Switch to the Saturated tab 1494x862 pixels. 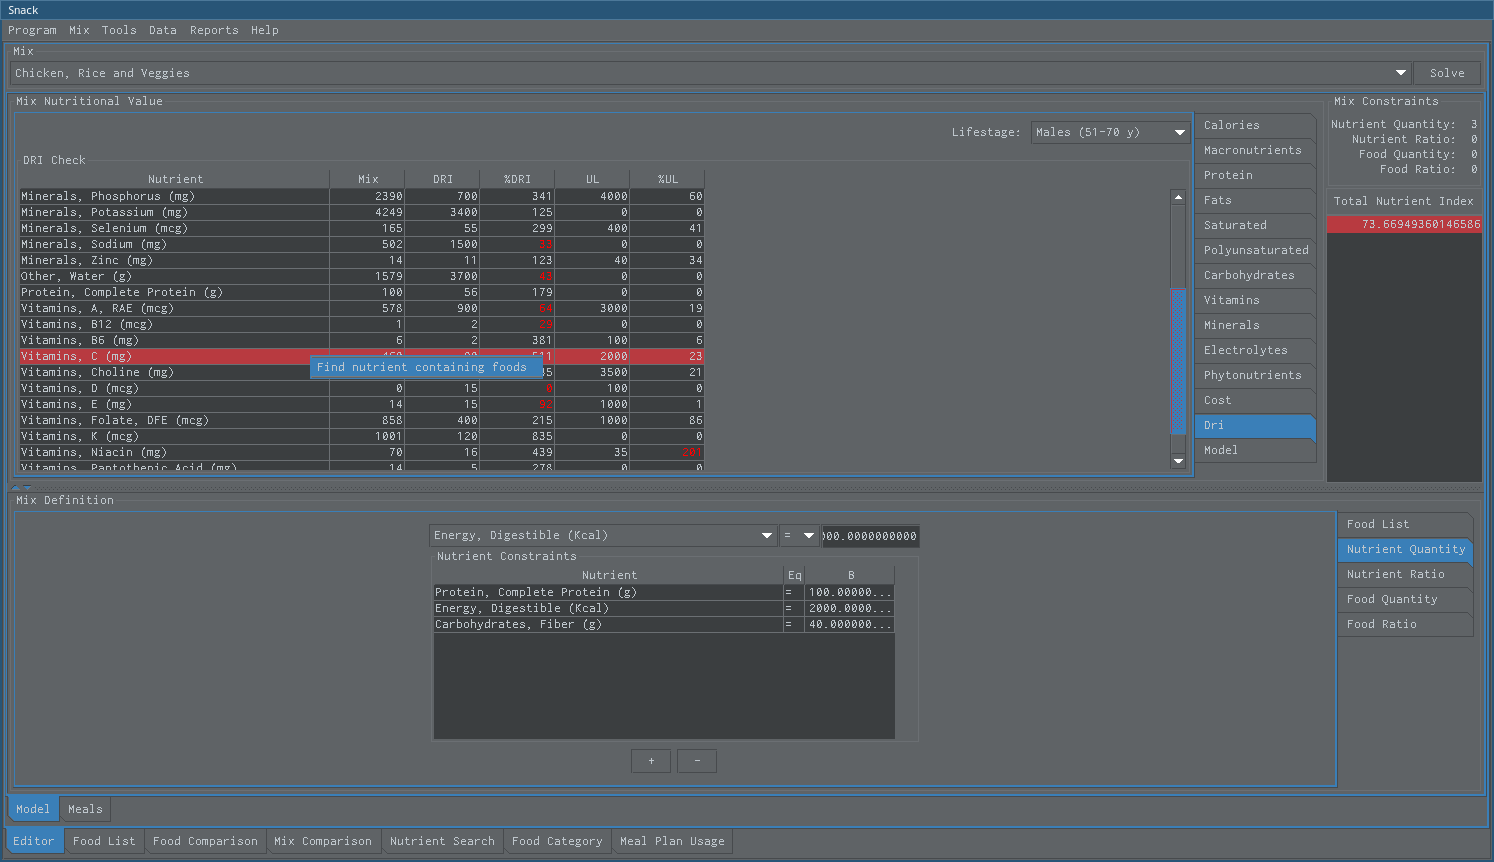click(x=1255, y=225)
